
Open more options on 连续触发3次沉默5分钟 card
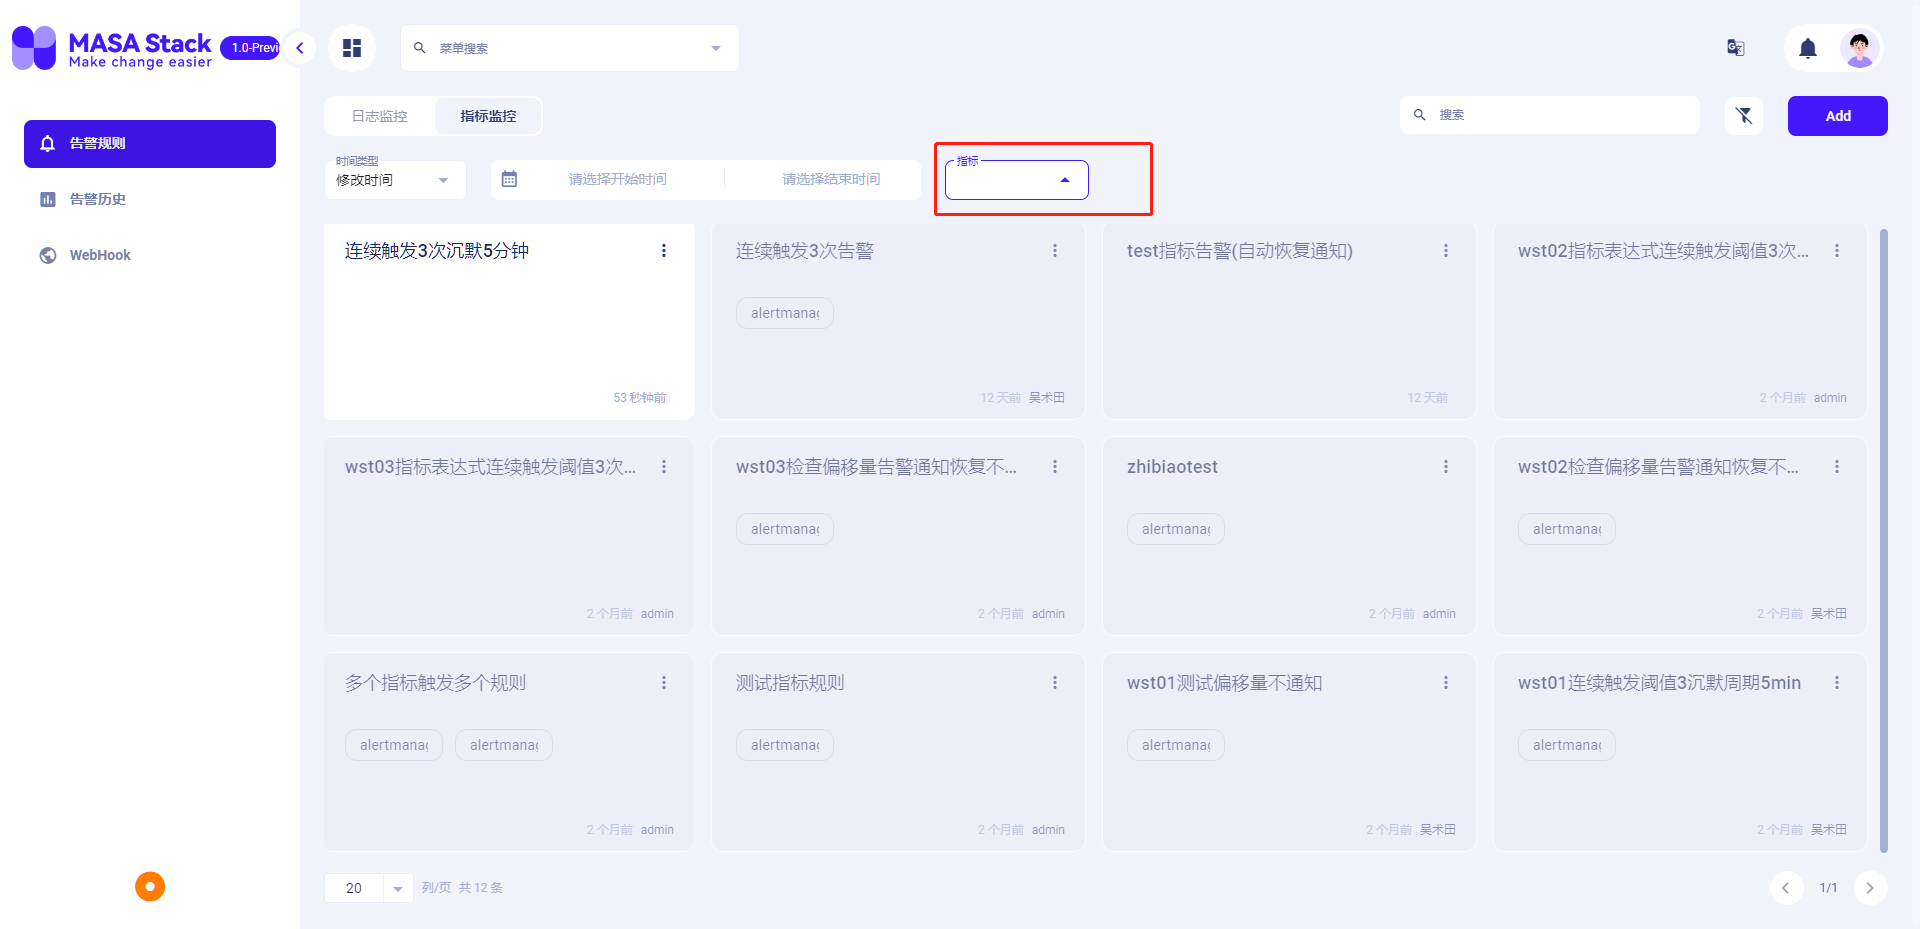[664, 251]
